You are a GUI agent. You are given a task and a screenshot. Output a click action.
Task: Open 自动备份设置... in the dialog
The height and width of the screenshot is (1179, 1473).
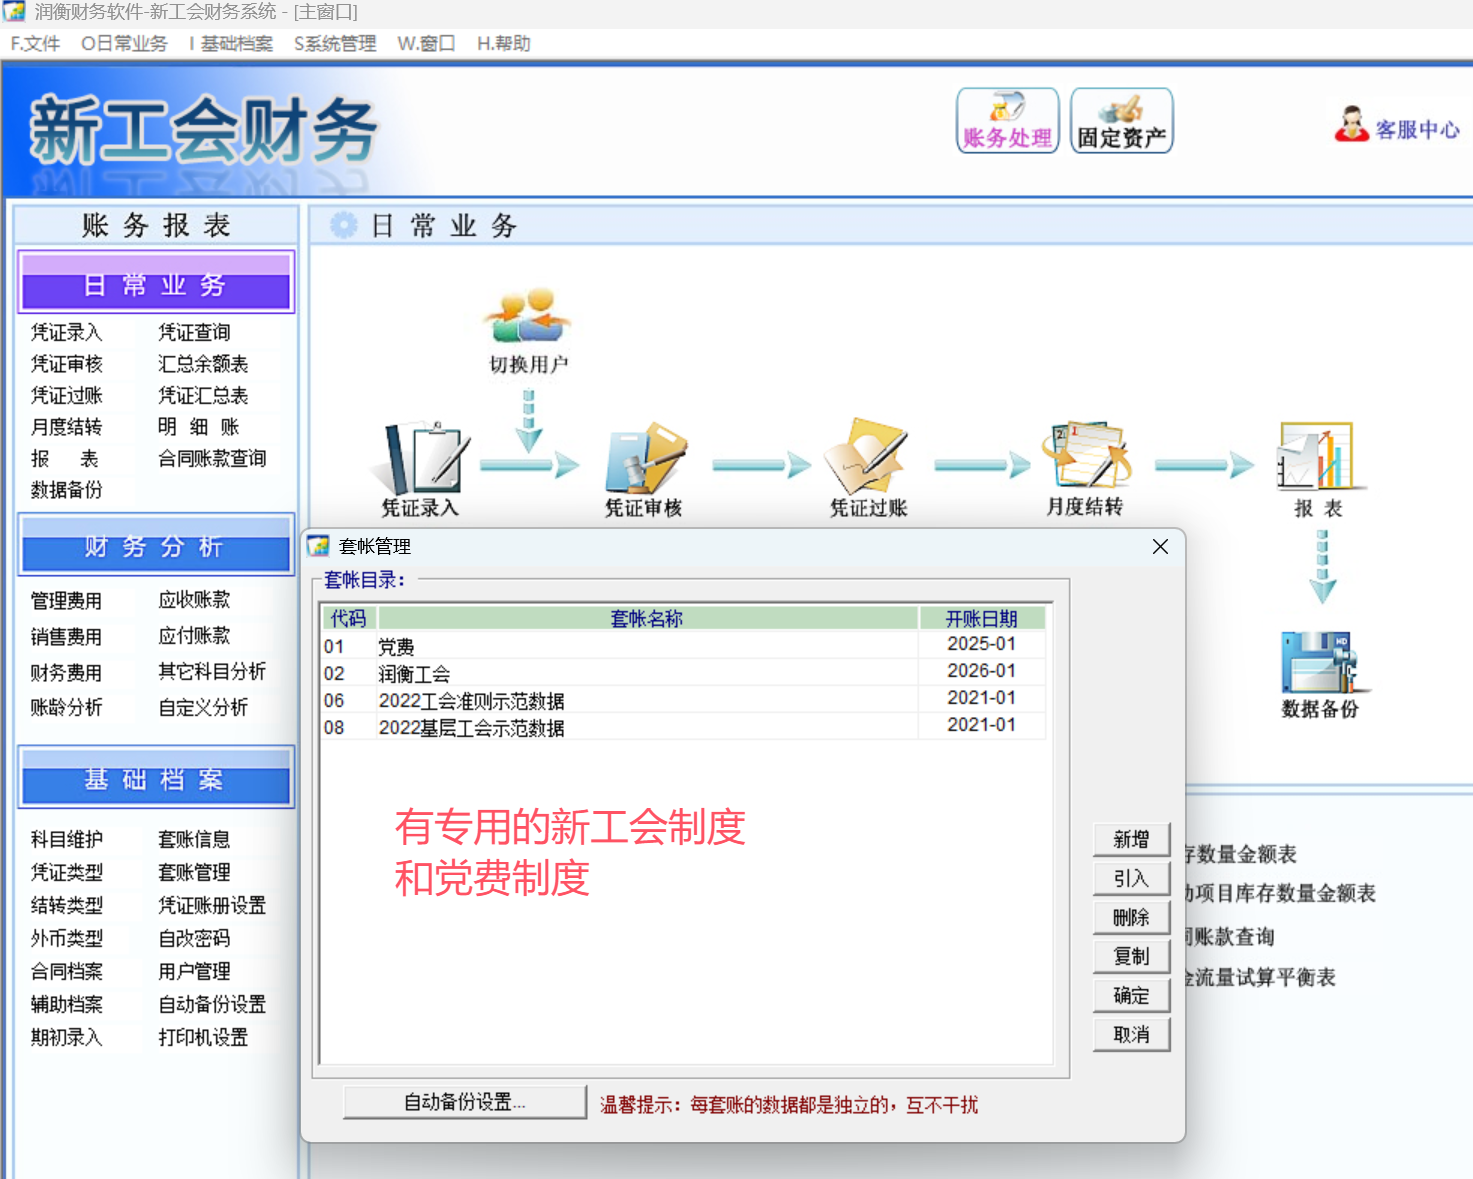pos(465,1102)
